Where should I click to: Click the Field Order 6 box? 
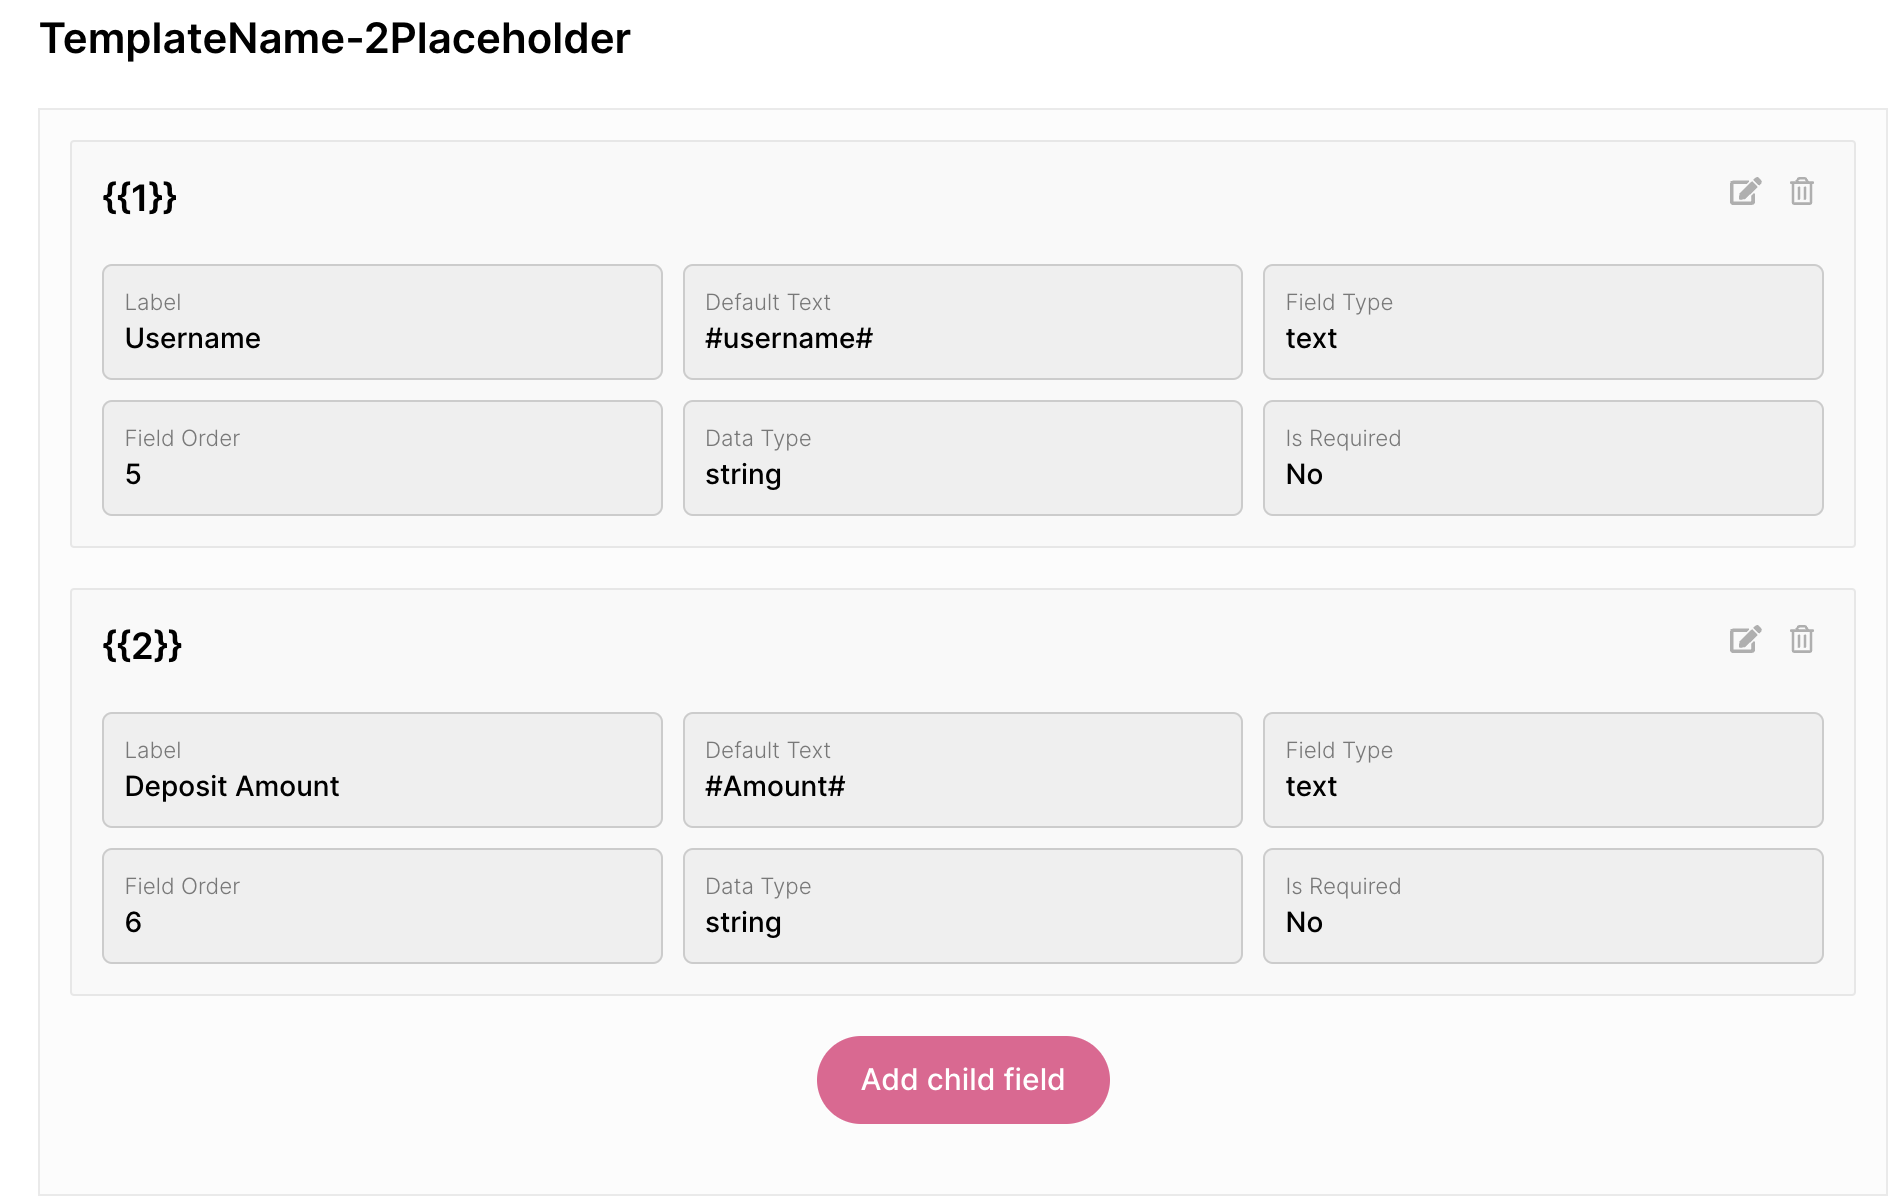[382, 906]
